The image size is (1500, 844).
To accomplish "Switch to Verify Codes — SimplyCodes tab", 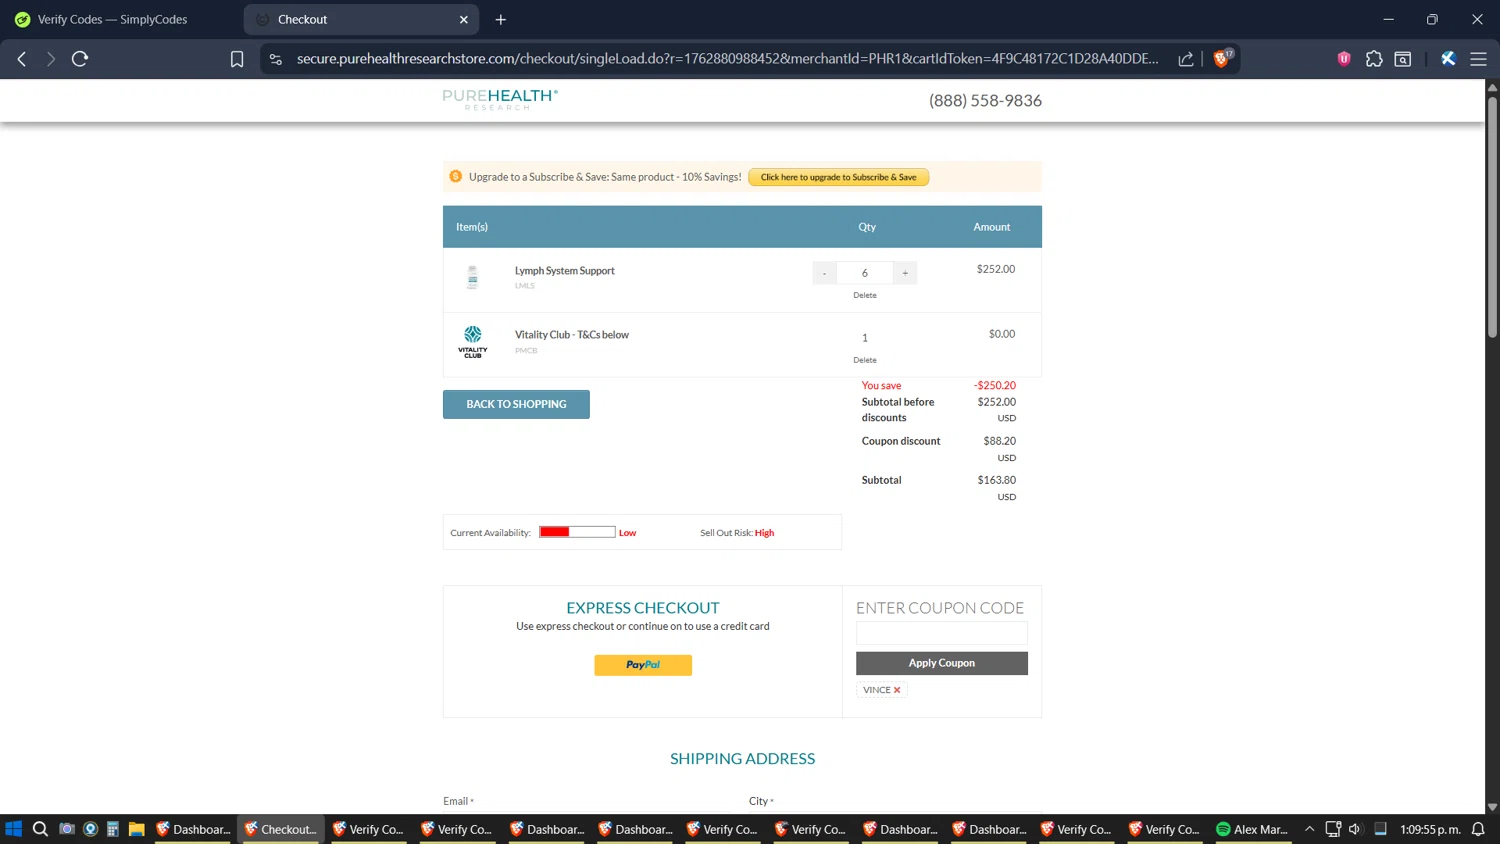I will [x=113, y=19].
